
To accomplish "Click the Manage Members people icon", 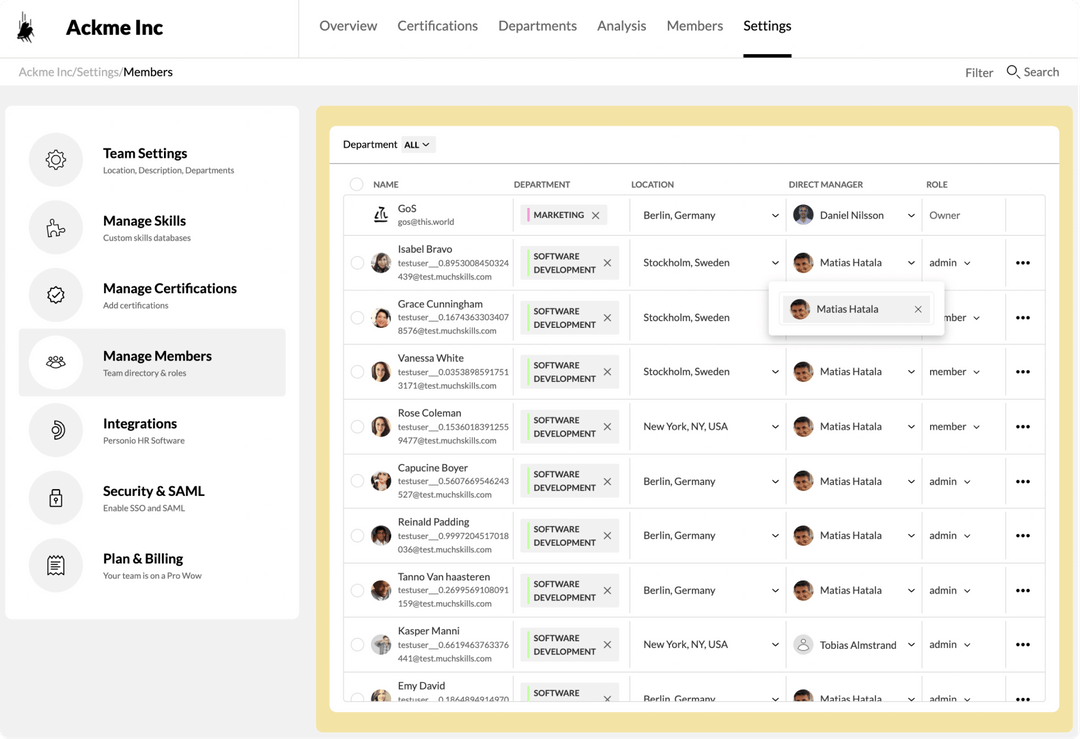I will (x=56, y=363).
